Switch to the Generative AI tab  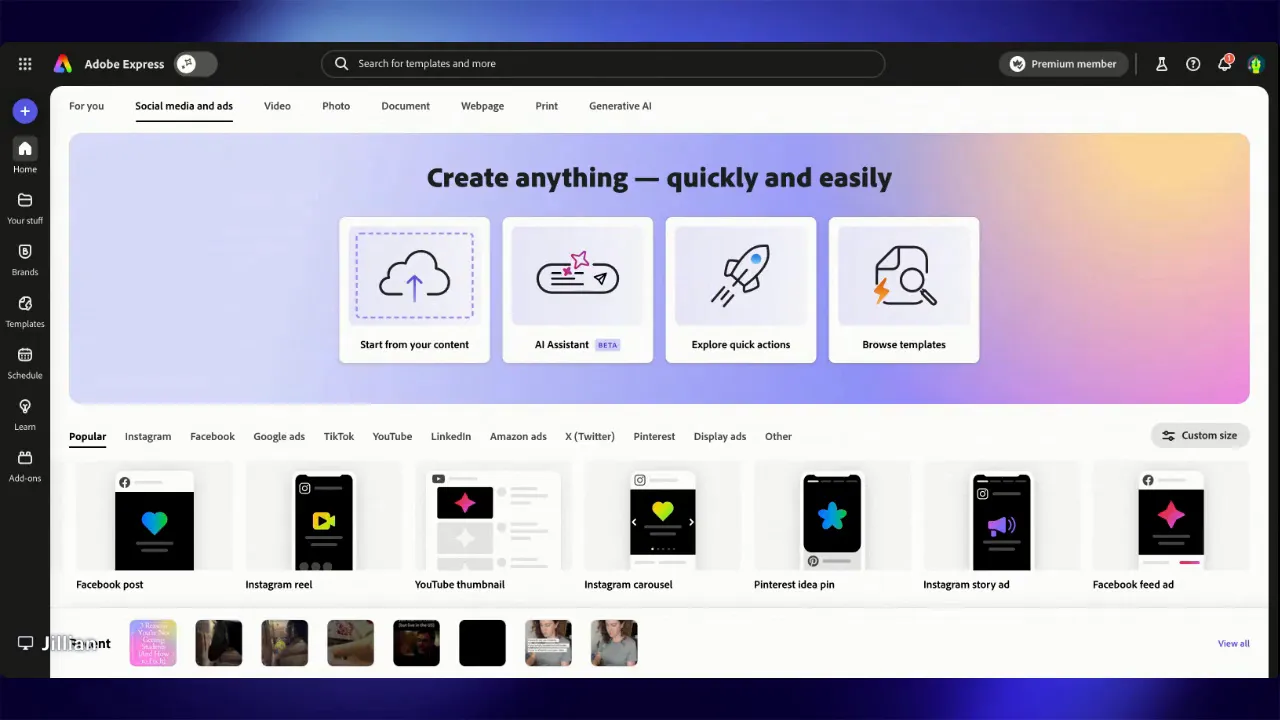(x=620, y=106)
